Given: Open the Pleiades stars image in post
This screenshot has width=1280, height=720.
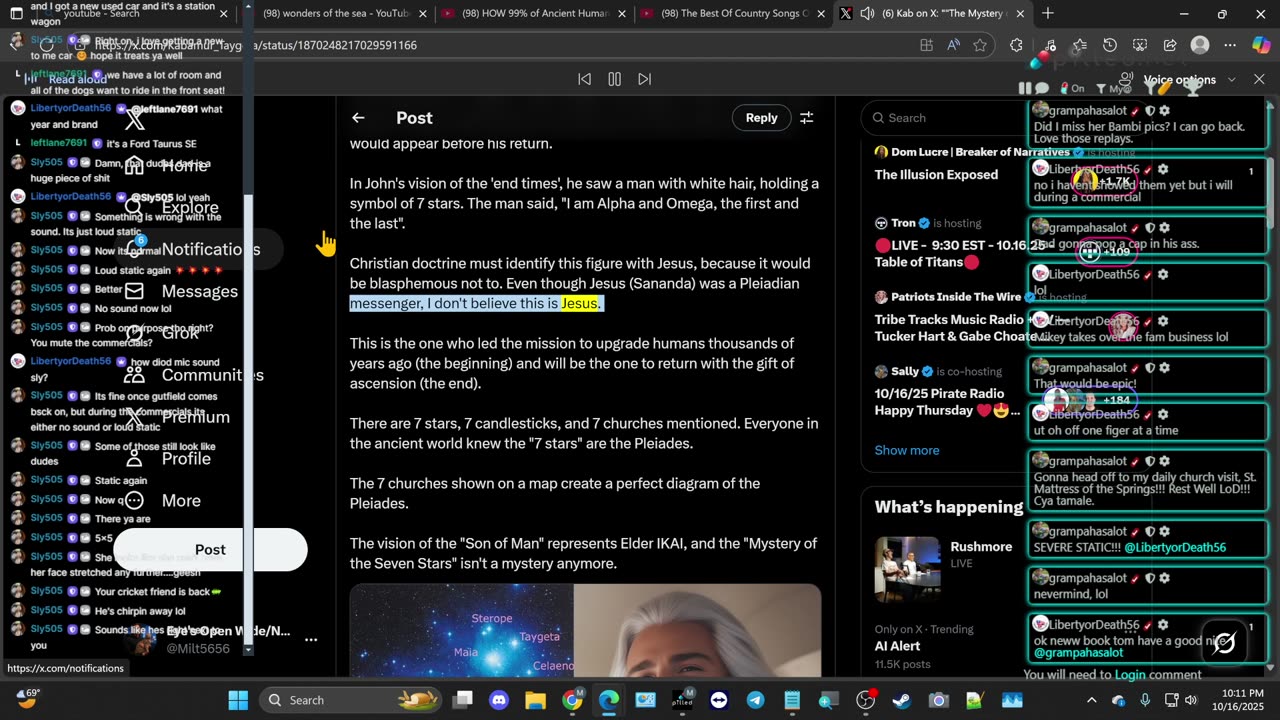Looking at the screenshot, I should click(x=462, y=630).
